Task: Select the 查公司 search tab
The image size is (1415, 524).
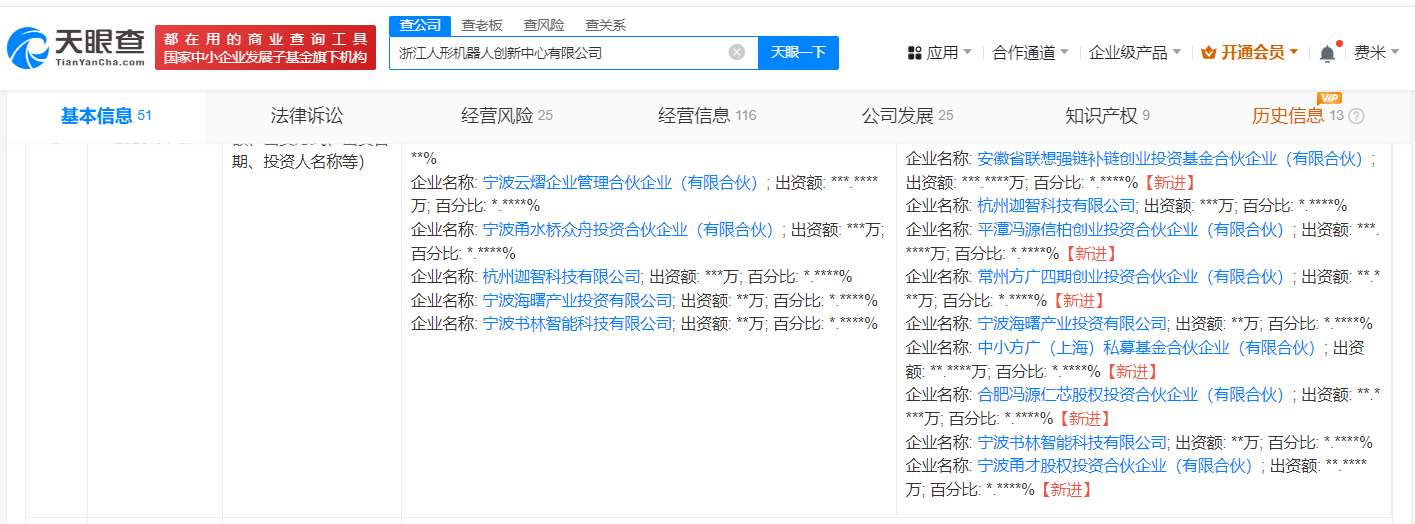Action: coord(420,25)
